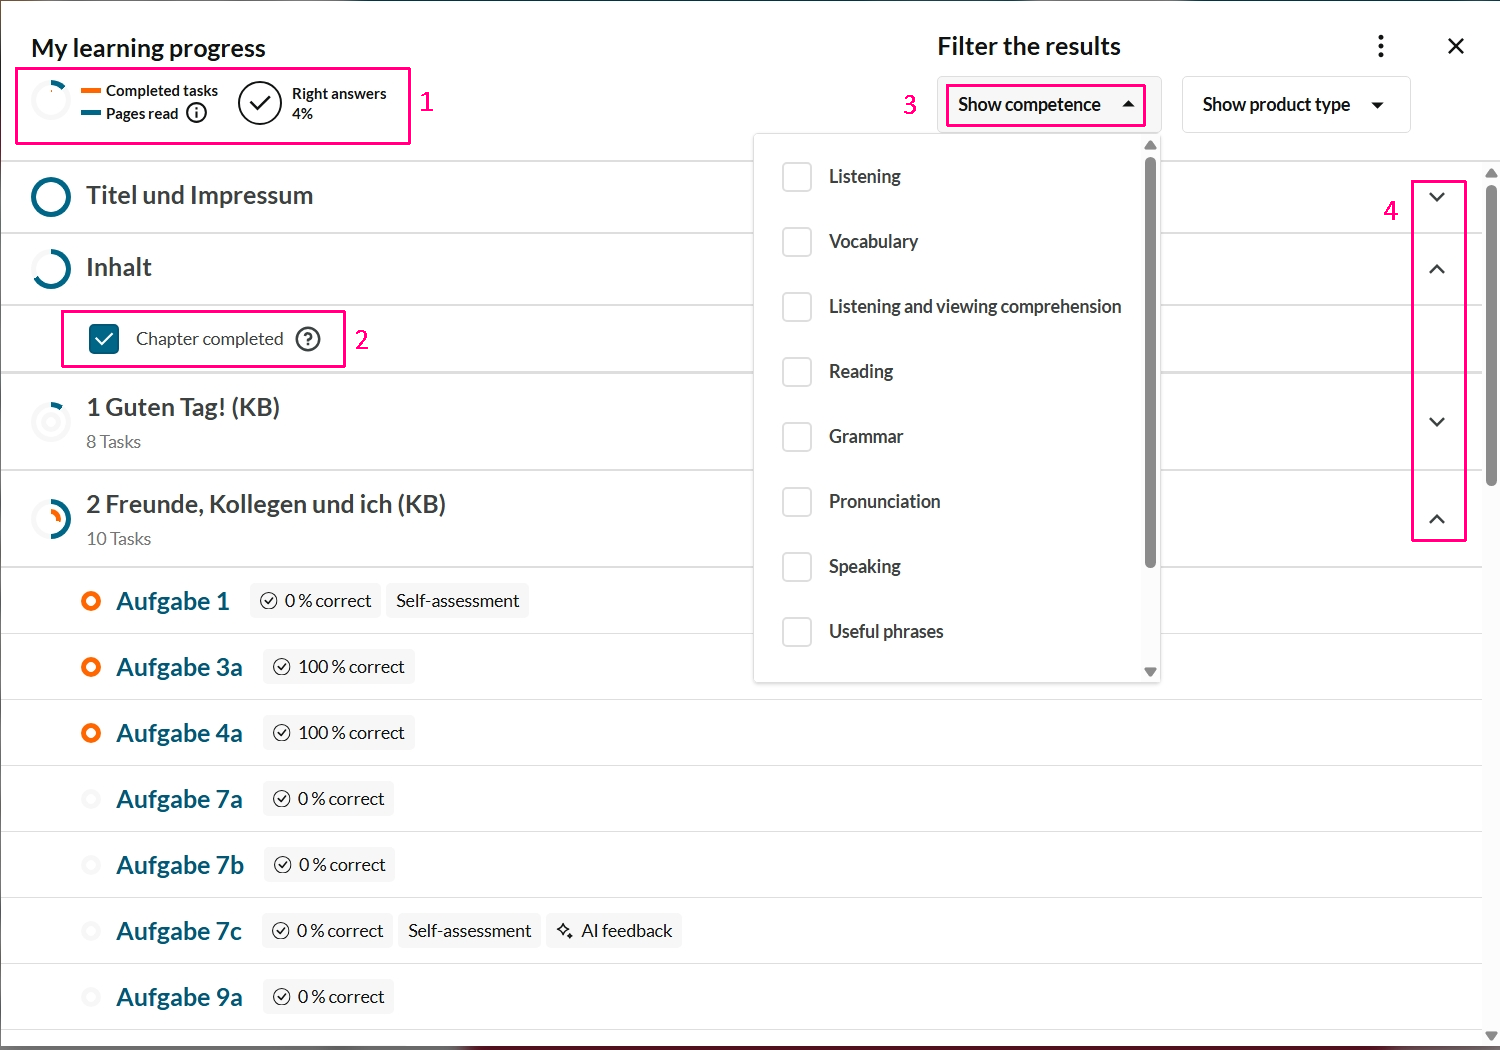The image size is (1500, 1050).
Task: Click the progress ring beside Titel und Impressum
Action: pos(51,197)
